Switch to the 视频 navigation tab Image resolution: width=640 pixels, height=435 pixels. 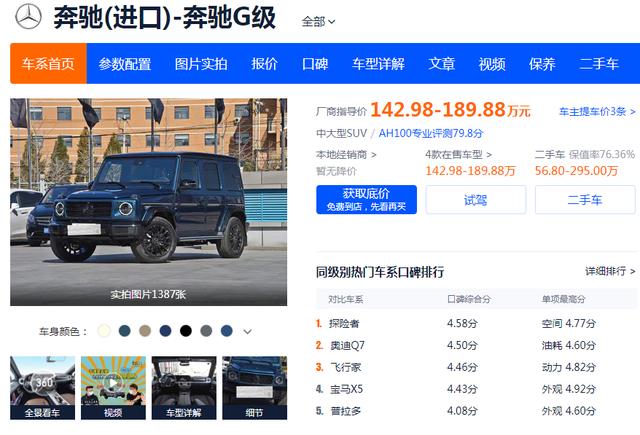pos(492,64)
